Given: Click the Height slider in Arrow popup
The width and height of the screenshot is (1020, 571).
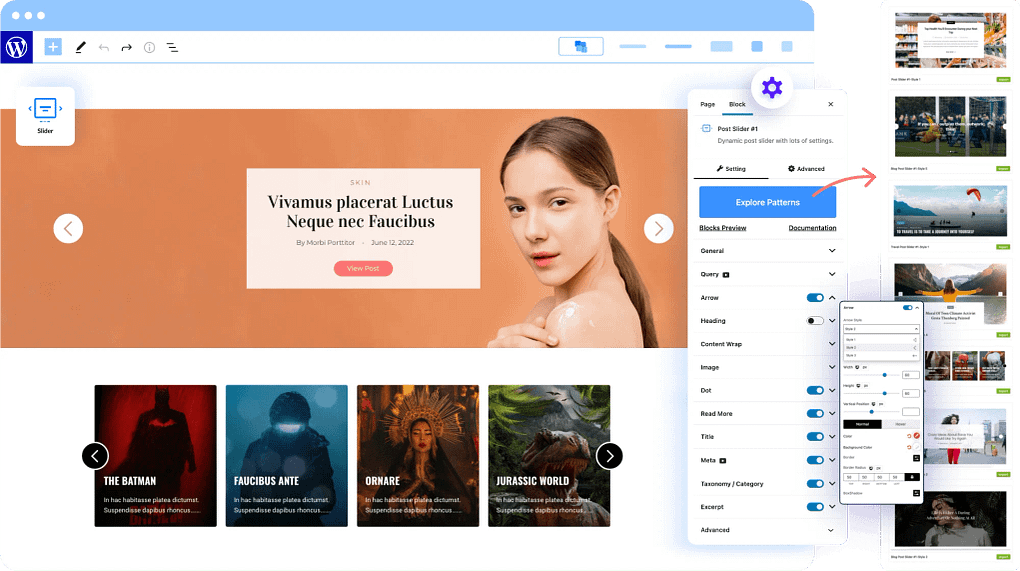Looking at the screenshot, I should [x=872, y=393].
